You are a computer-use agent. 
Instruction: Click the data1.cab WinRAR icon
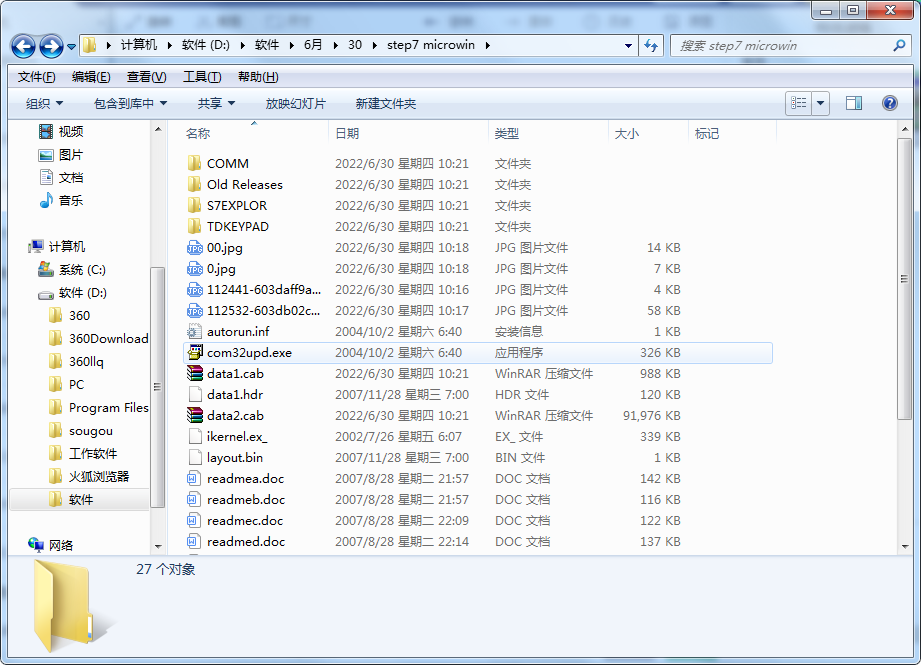click(194, 374)
